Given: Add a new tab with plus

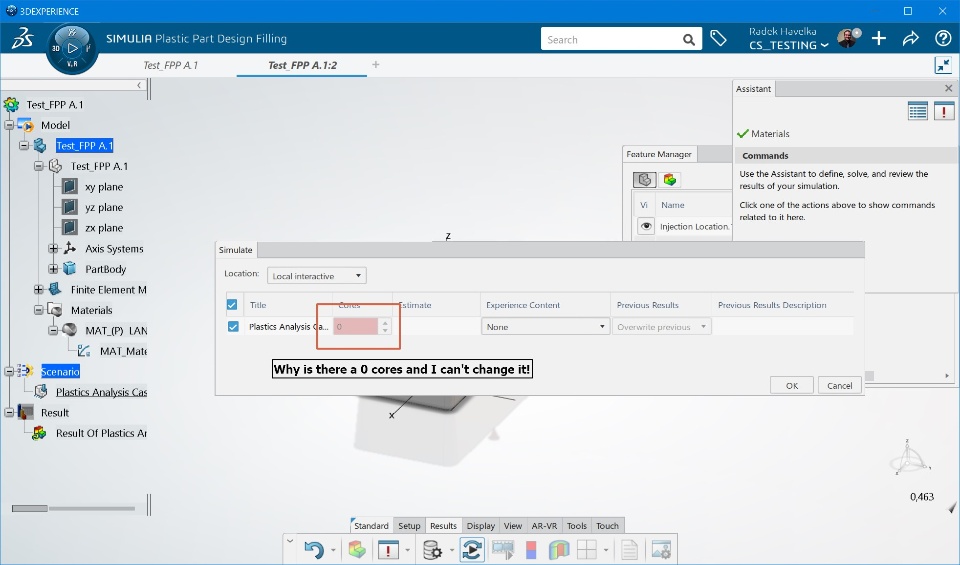Looking at the screenshot, I should point(376,64).
